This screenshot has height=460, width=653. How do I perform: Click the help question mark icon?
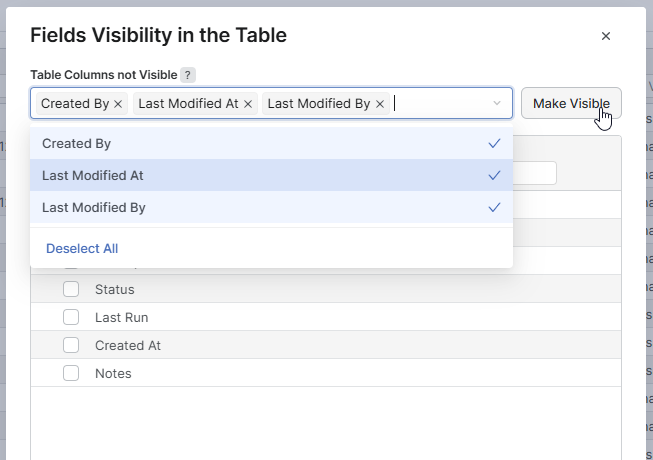188,75
